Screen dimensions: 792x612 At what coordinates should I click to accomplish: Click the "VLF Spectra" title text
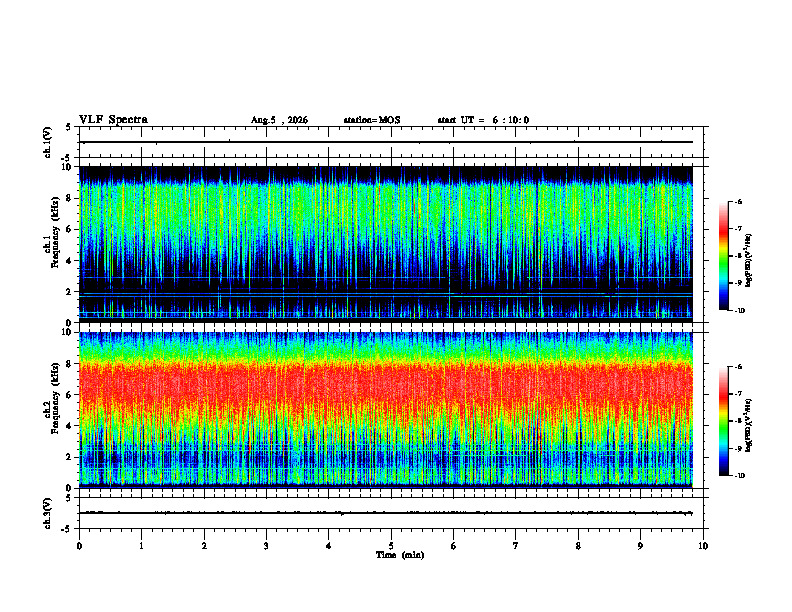[113, 120]
